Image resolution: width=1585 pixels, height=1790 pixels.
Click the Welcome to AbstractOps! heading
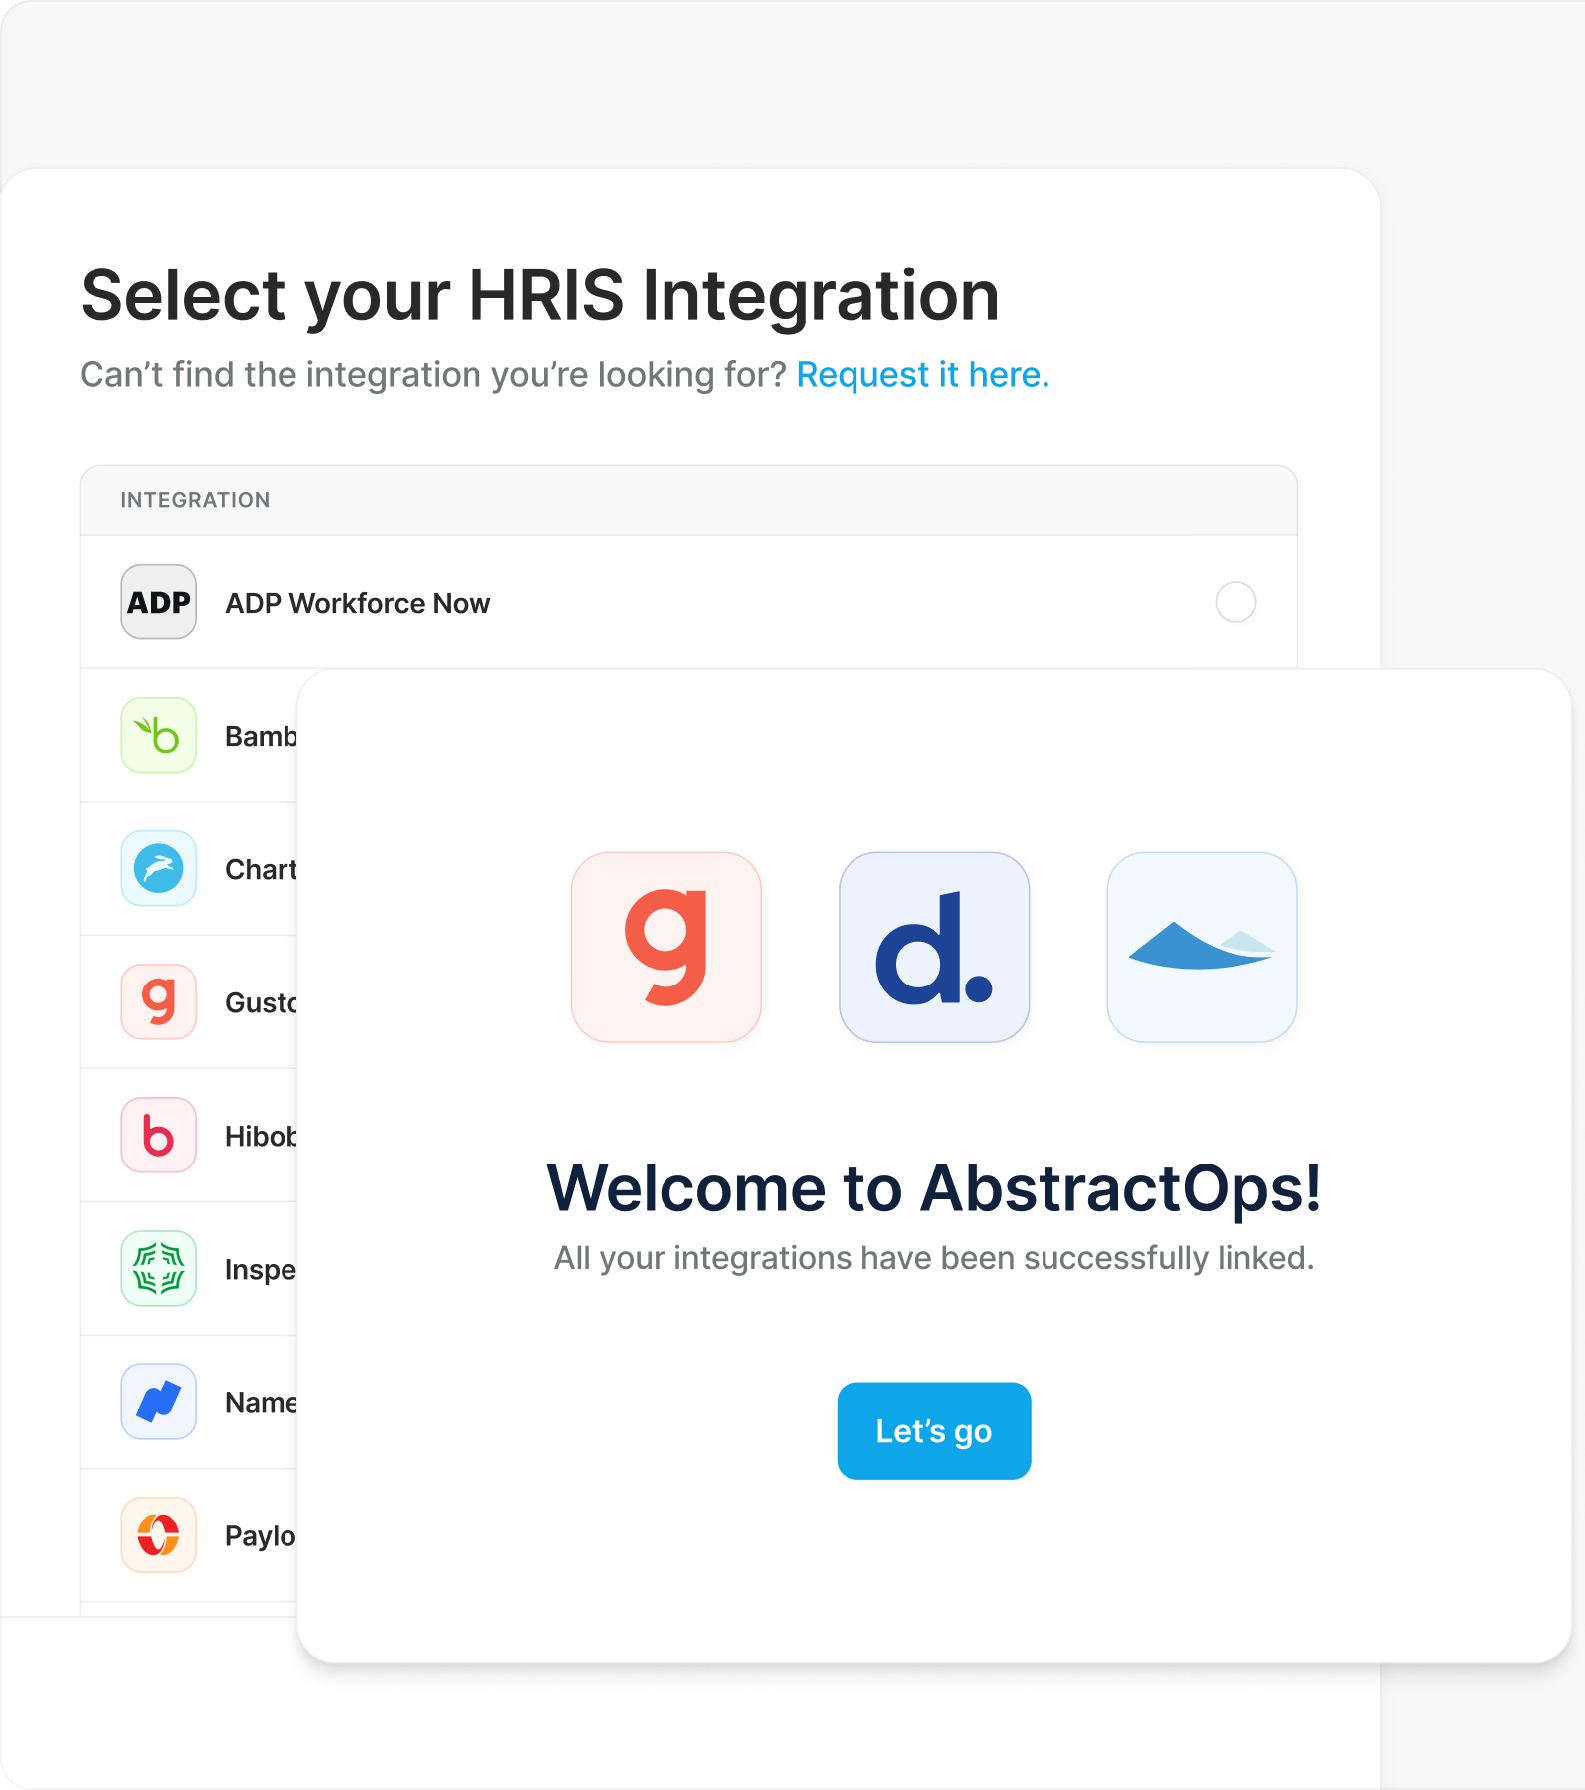click(x=934, y=1188)
